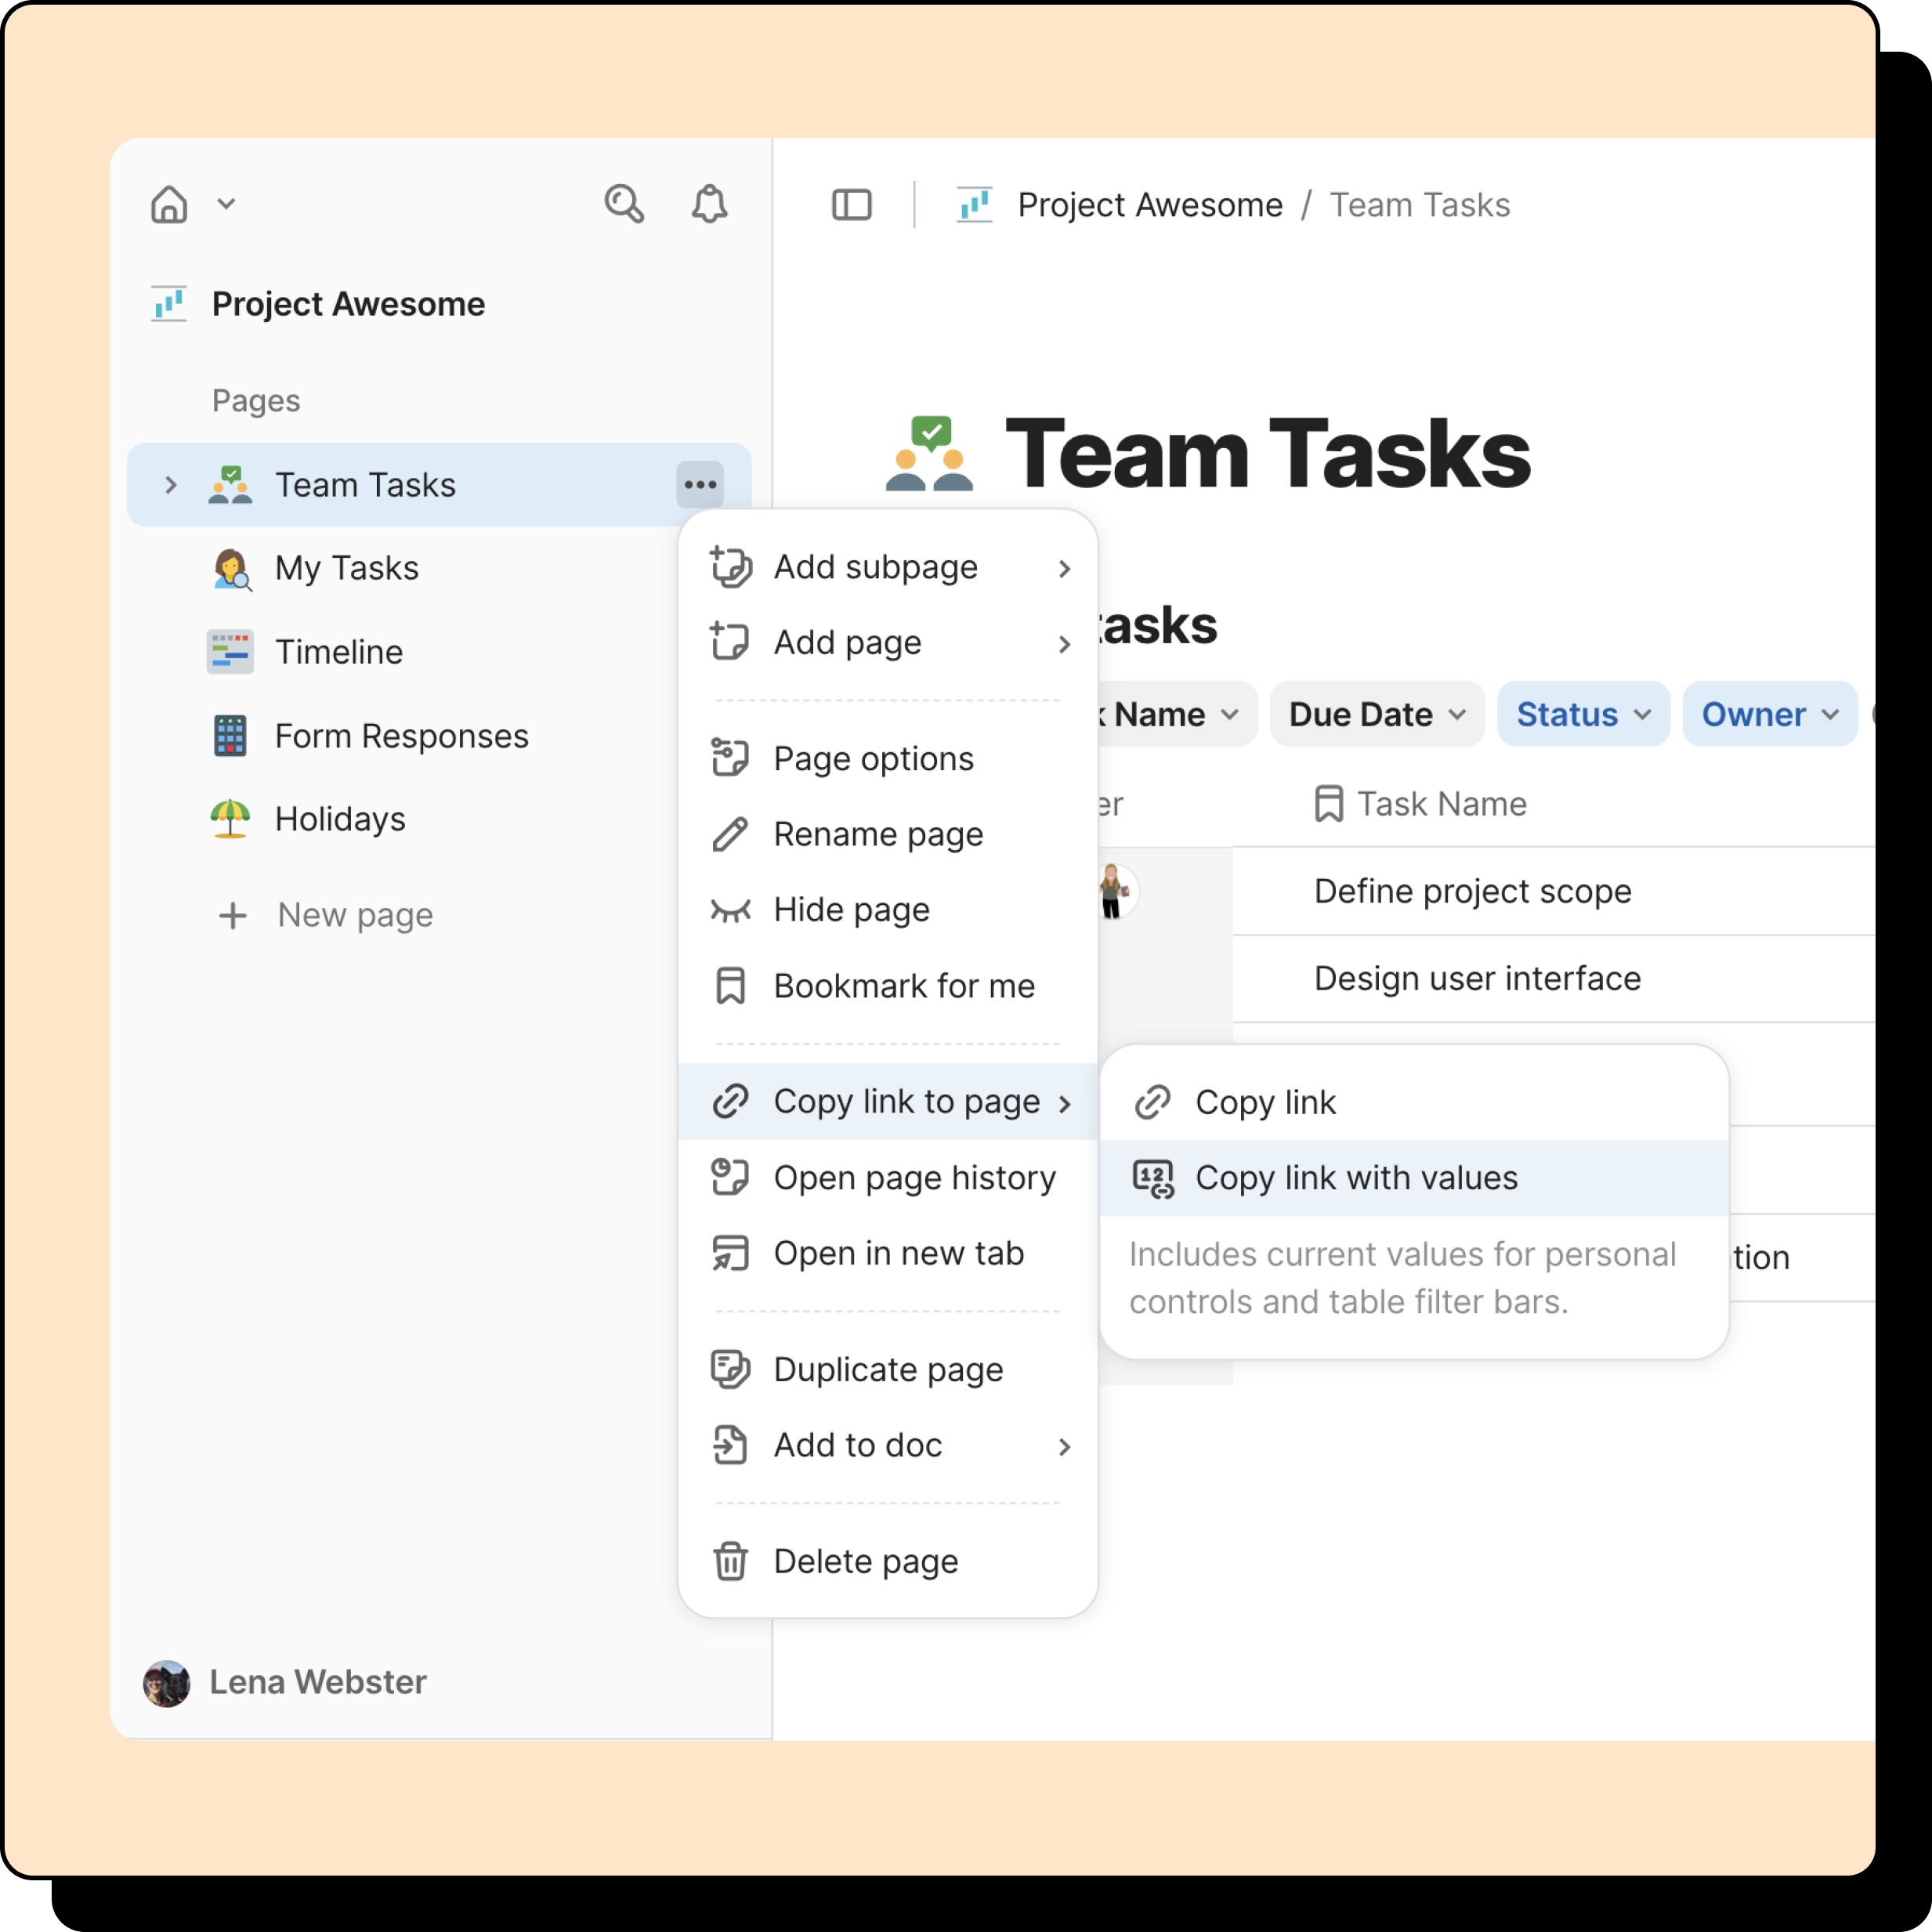1932x1932 pixels.
Task: Open the Owner filter dropdown
Action: 1768,714
